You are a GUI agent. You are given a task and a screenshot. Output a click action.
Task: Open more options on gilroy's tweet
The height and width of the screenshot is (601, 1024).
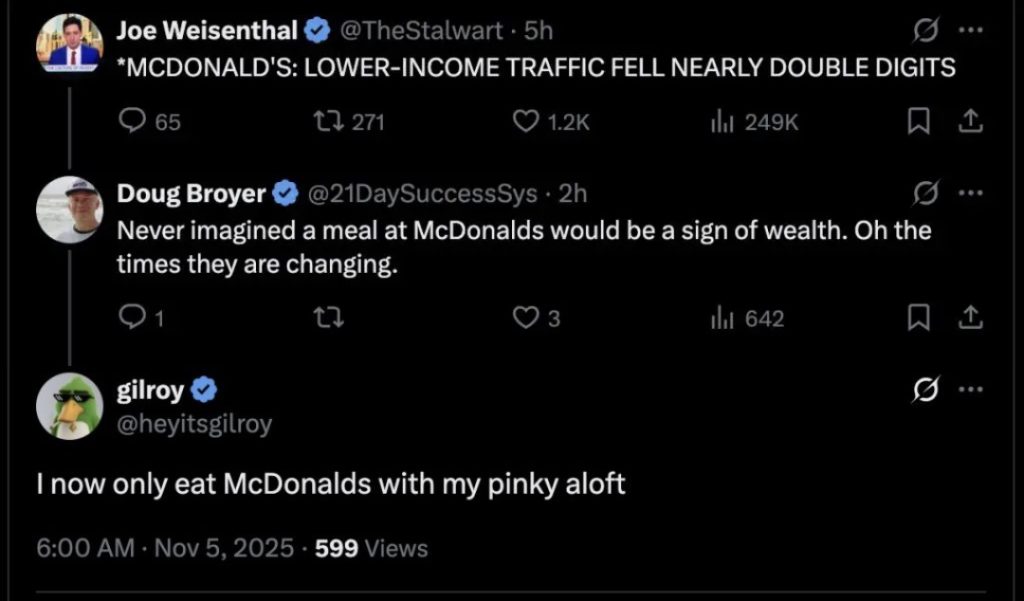pyautogui.click(x=970, y=389)
